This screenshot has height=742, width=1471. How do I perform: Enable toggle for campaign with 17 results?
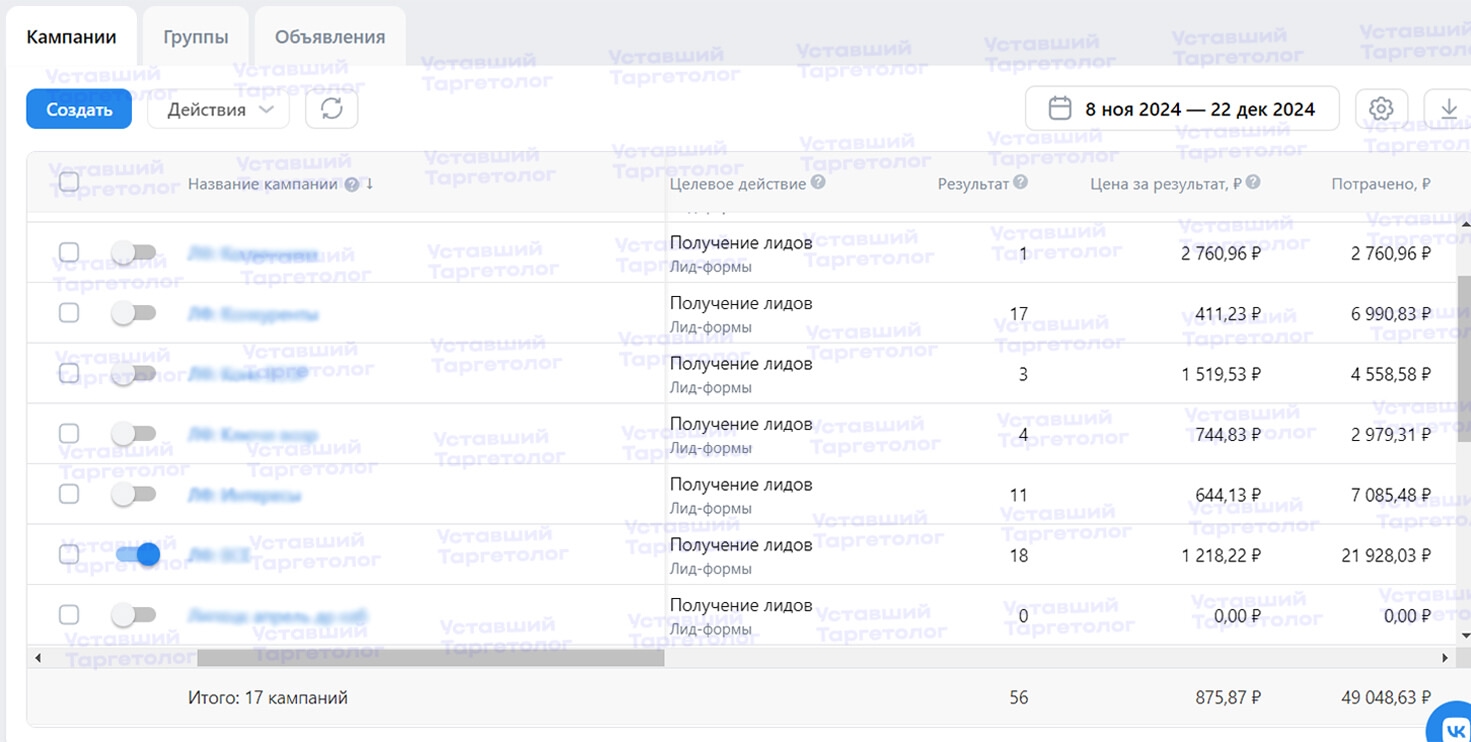134,313
